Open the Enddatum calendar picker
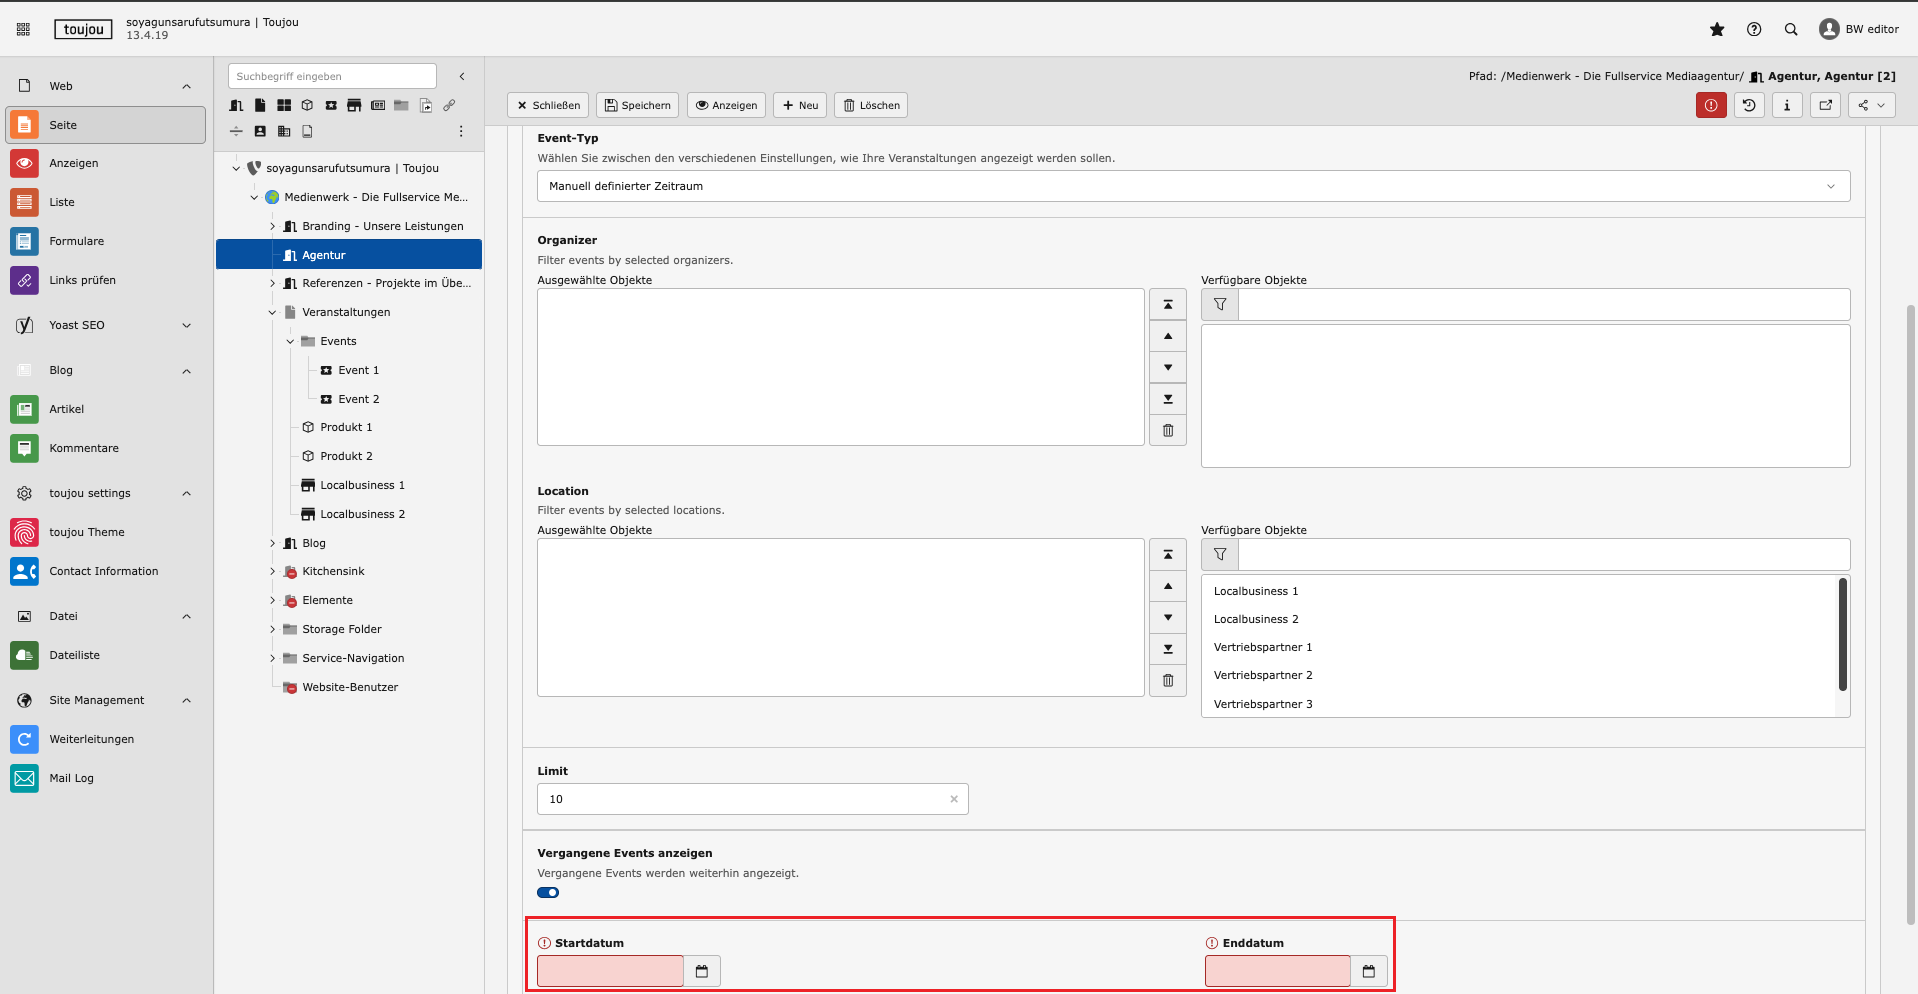This screenshot has height=994, width=1918. (1368, 971)
